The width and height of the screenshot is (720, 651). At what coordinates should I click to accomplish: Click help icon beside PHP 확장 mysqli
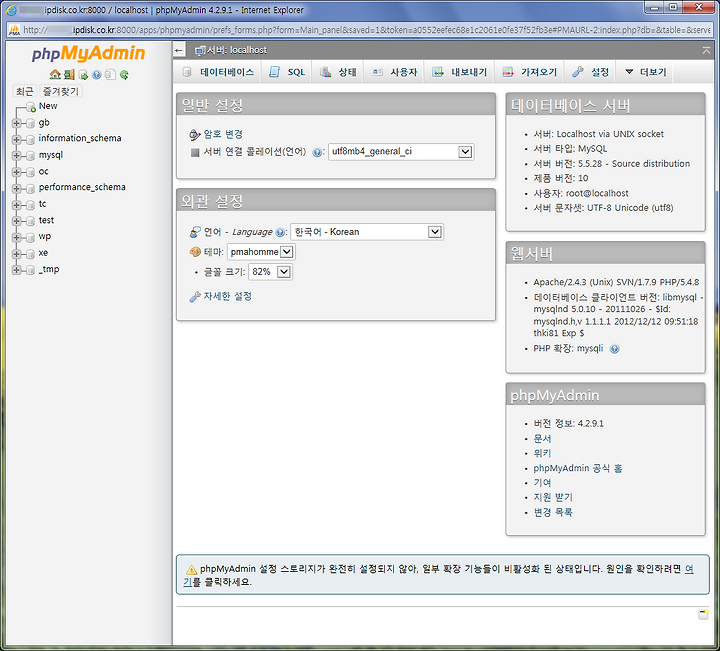pyautogui.click(x=614, y=349)
